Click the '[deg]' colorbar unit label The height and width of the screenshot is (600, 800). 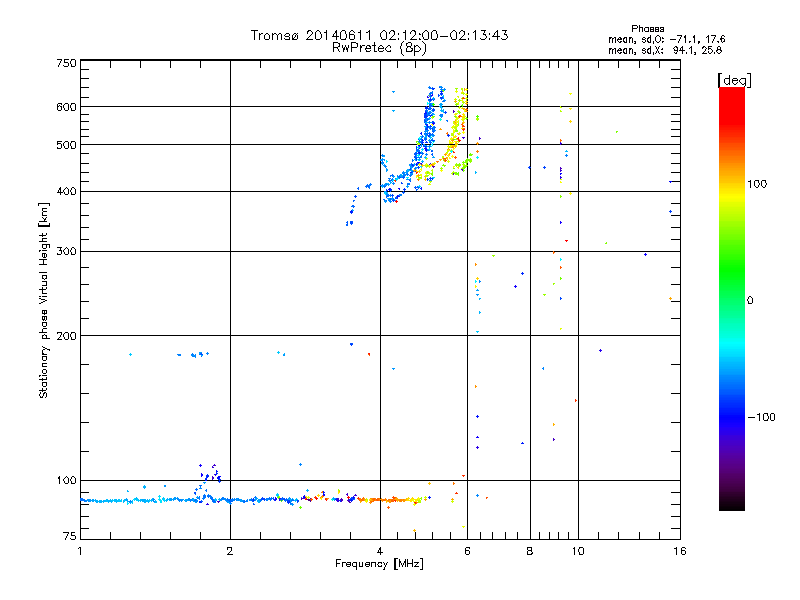point(734,80)
